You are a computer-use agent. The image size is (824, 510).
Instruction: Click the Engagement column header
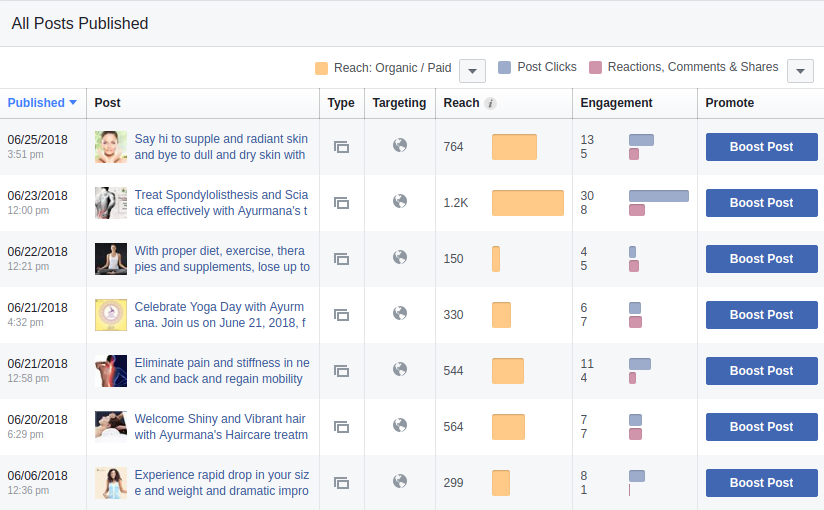616,103
